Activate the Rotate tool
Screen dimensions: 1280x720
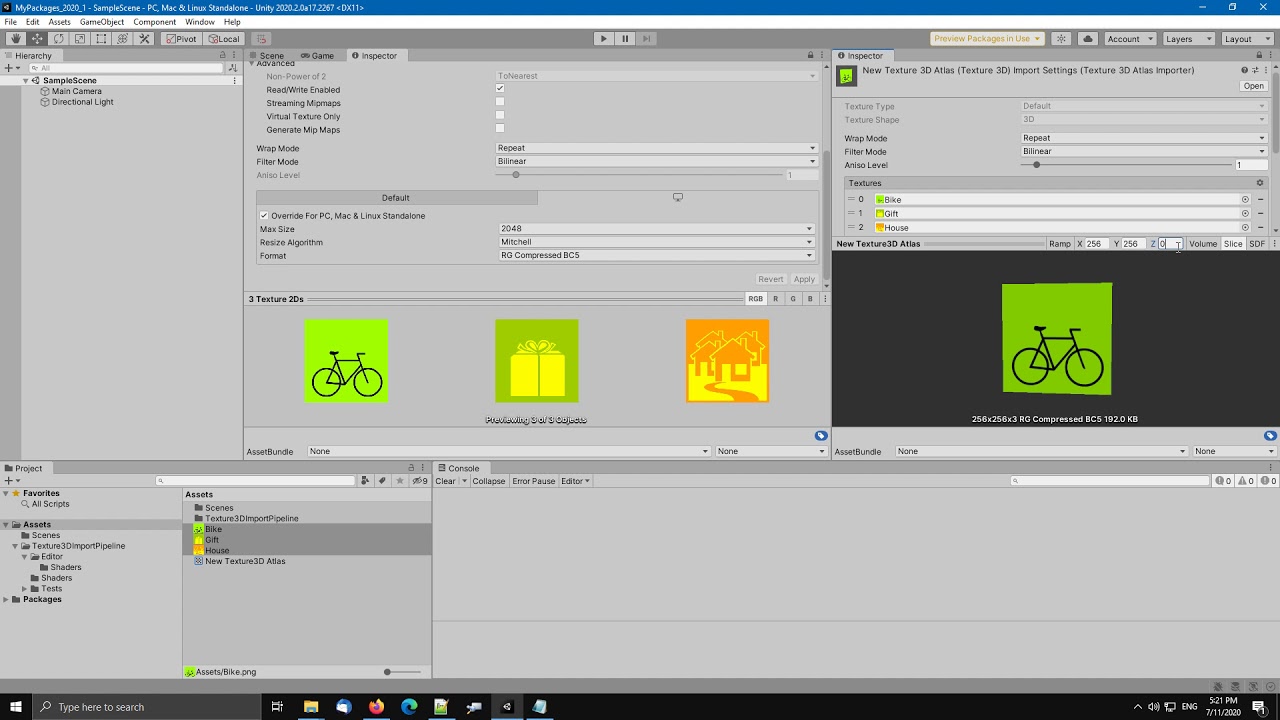pyautogui.click(x=57, y=38)
